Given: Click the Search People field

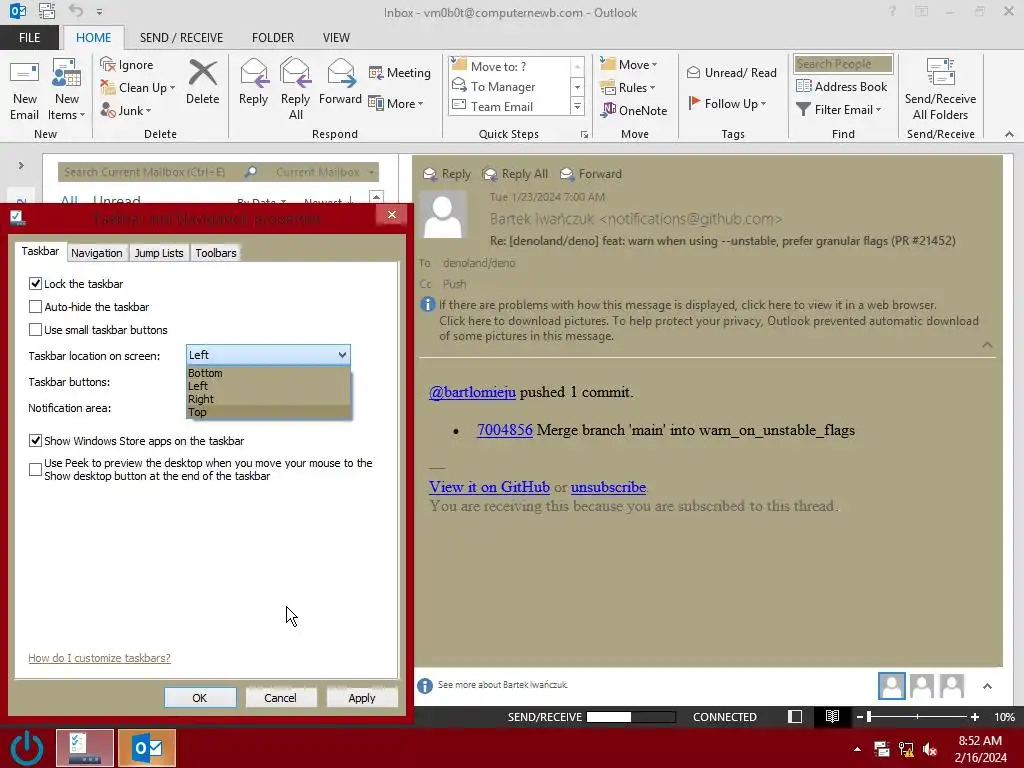Looking at the screenshot, I should tap(843, 64).
